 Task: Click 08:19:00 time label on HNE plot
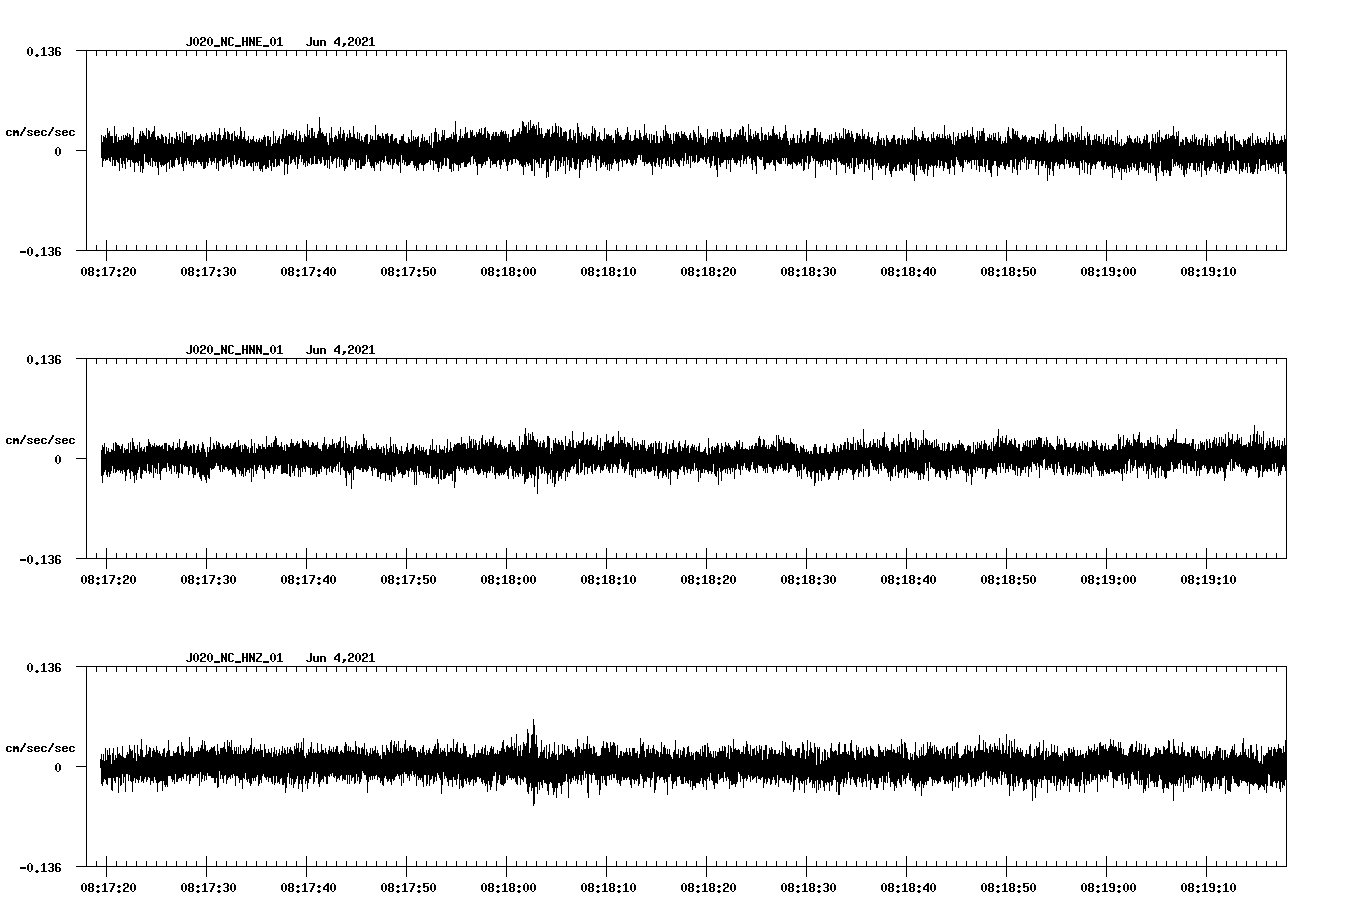[x=1108, y=271]
